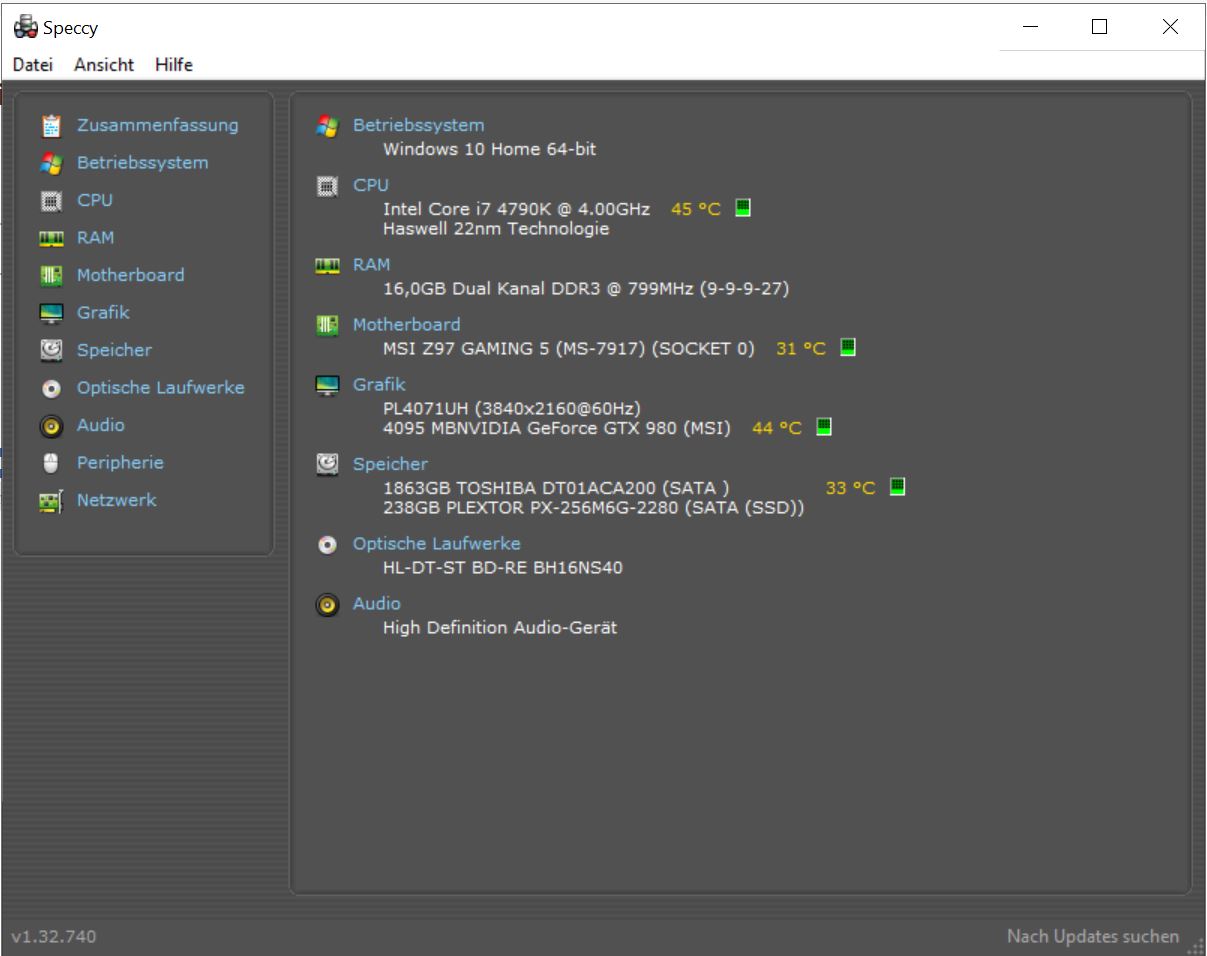1207x956 pixels.
Task: Open the Hilfe menu
Action: pyautogui.click(x=173, y=64)
